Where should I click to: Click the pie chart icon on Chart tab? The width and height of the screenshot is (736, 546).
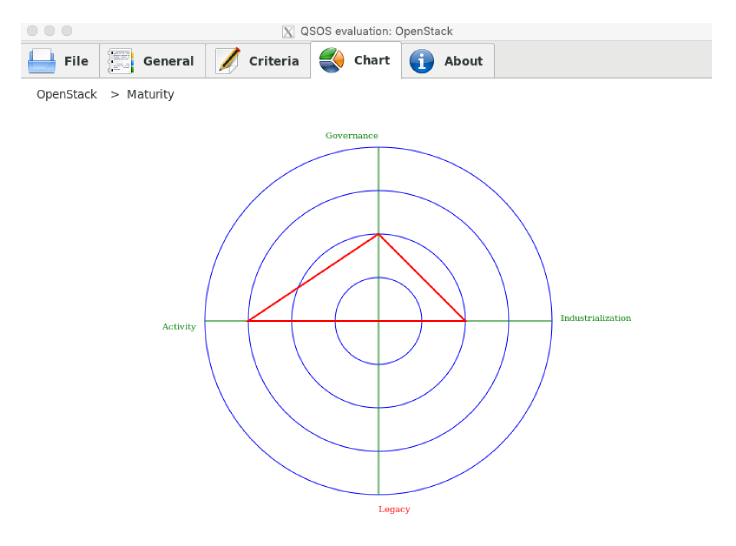(x=331, y=60)
